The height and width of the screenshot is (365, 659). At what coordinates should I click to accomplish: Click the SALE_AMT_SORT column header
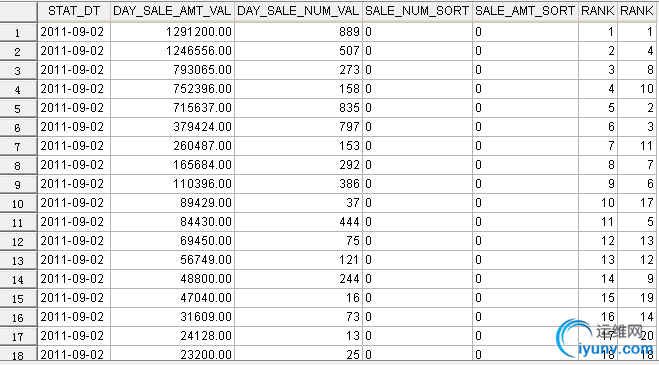tap(525, 11)
